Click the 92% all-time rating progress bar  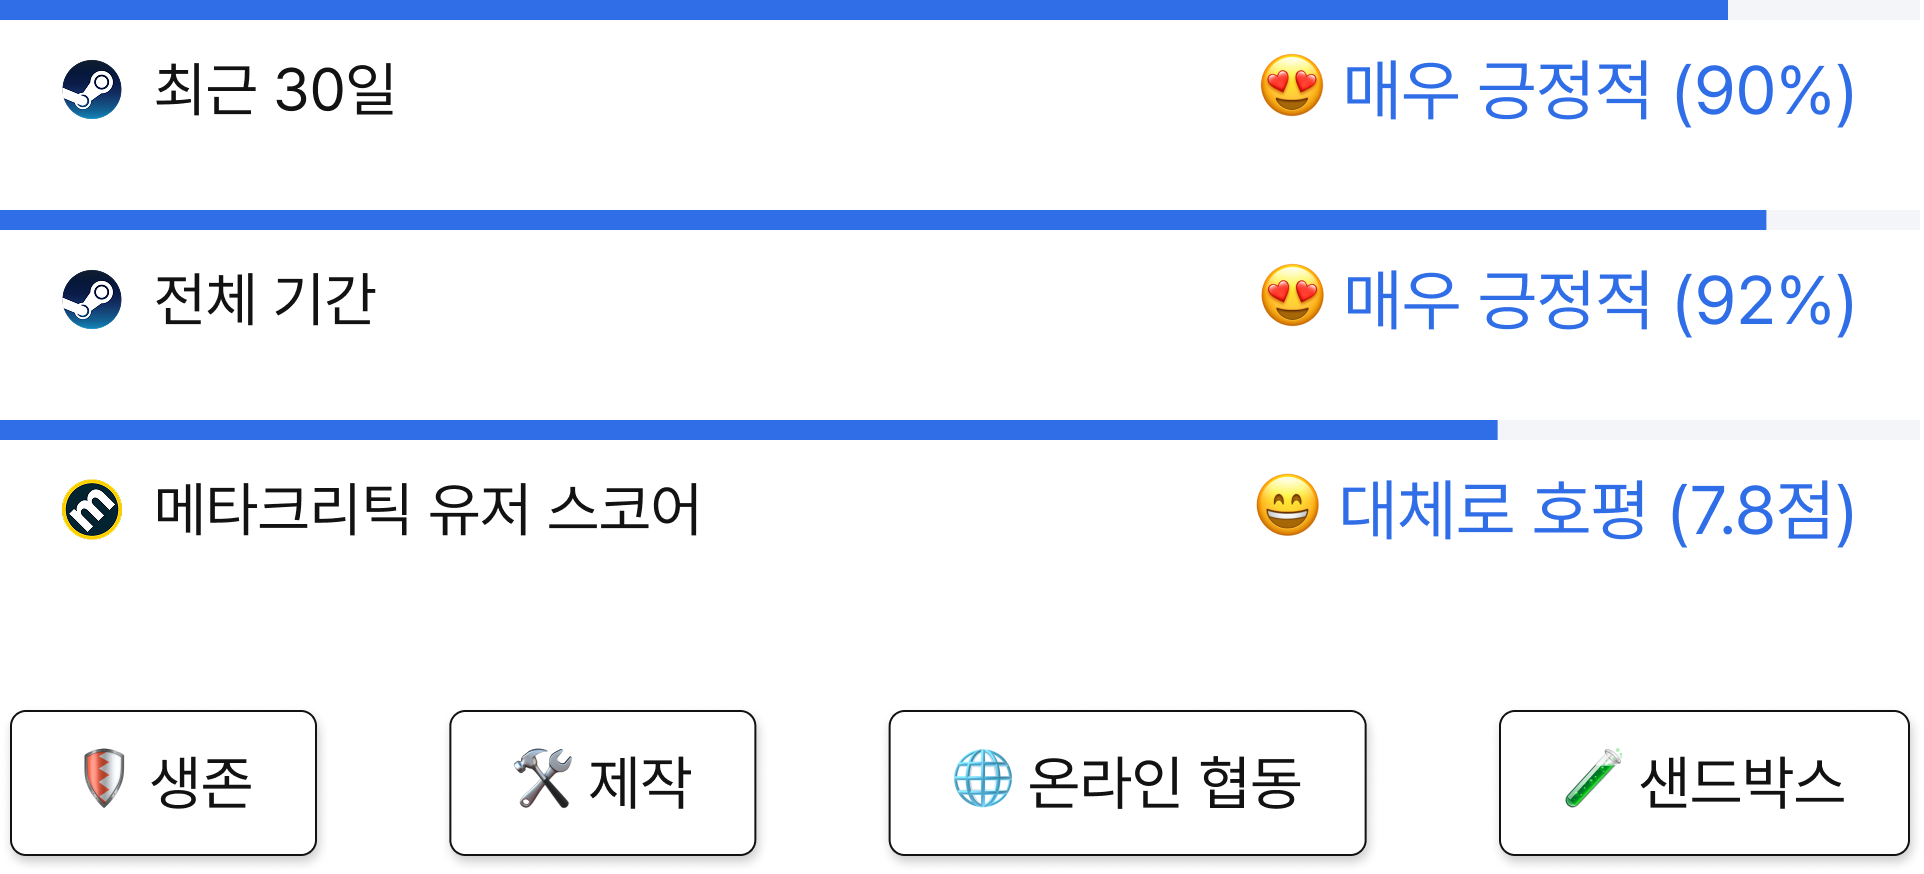pyautogui.click(x=960, y=220)
